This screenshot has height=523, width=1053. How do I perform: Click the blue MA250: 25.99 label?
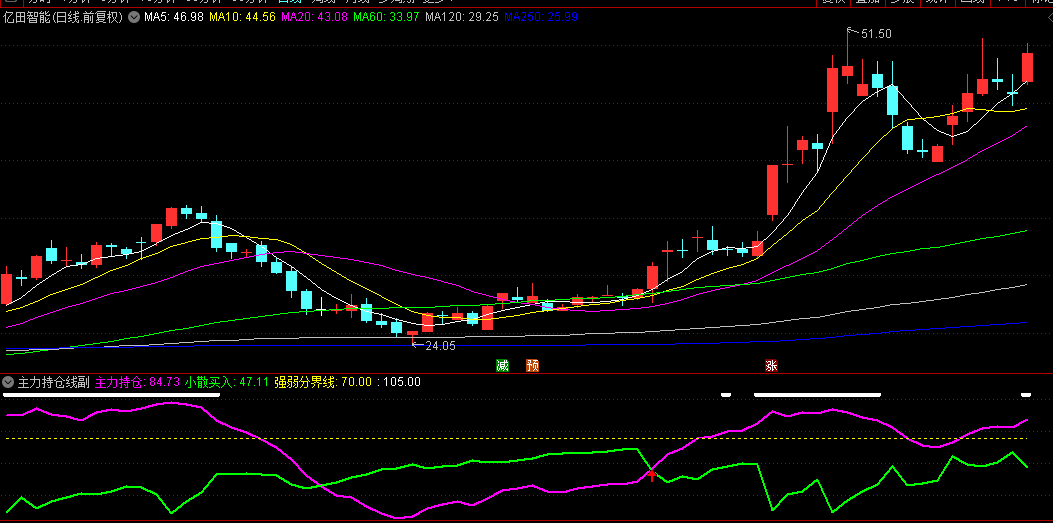(x=541, y=17)
